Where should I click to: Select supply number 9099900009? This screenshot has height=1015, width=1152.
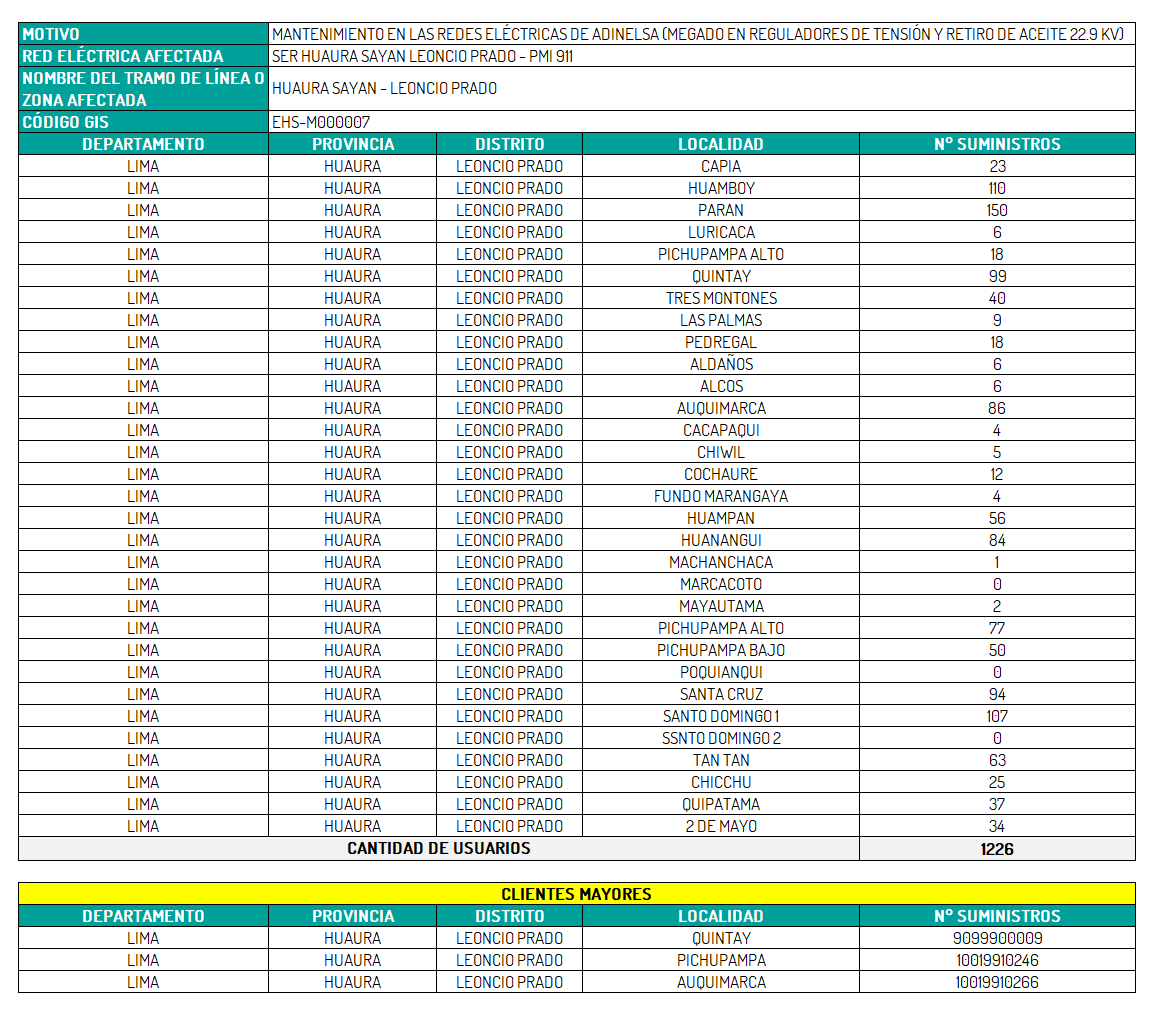click(x=996, y=938)
